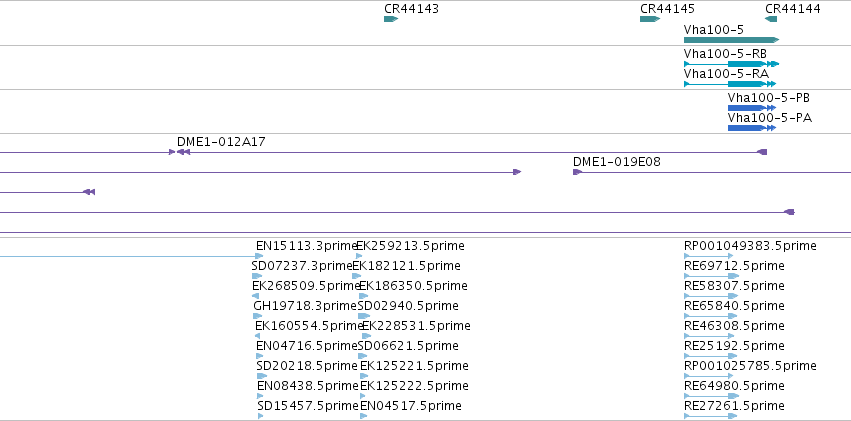Select the CR44143 gene feature label

411,9
